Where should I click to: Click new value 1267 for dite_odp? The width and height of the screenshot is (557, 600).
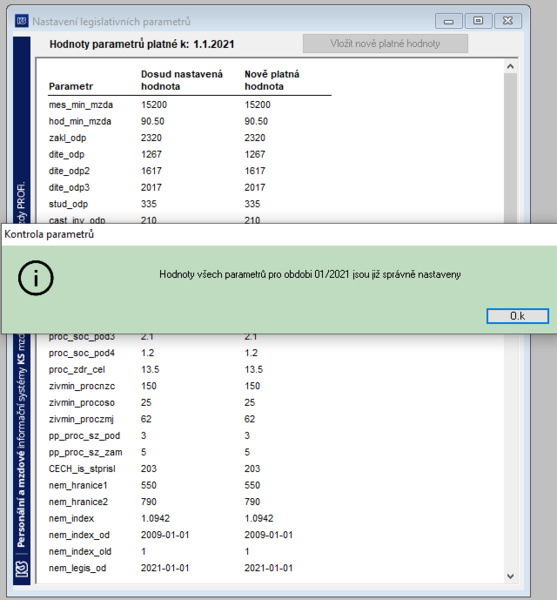[255, 154]
